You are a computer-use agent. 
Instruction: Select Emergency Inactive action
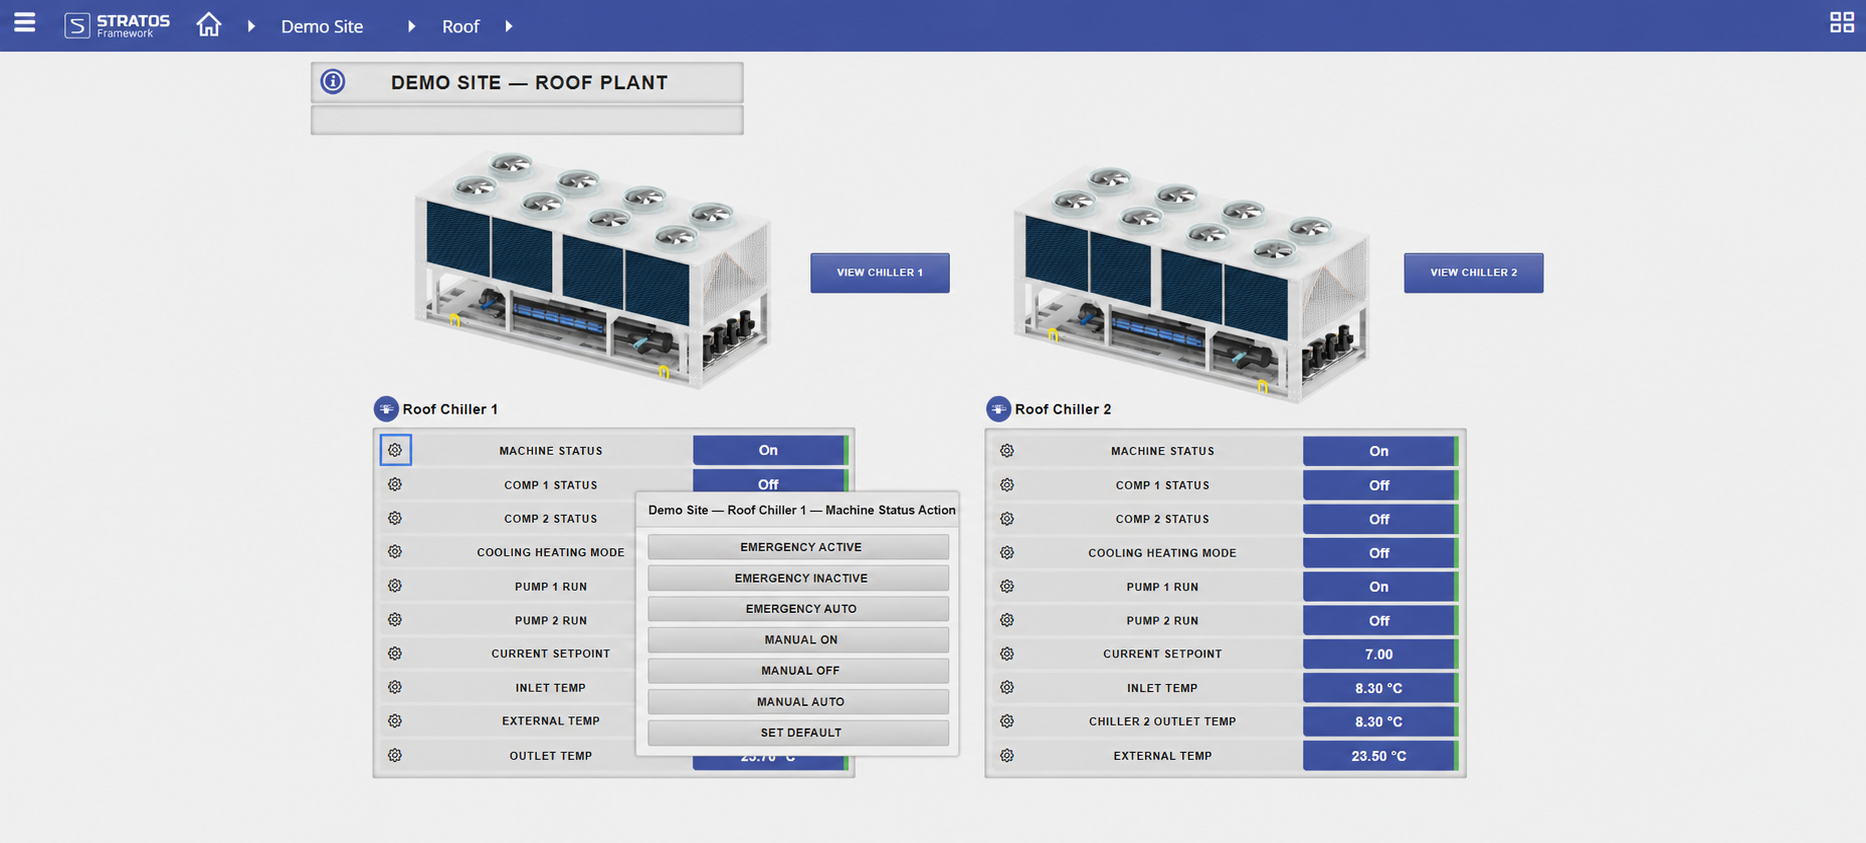(x=798, y=578)
